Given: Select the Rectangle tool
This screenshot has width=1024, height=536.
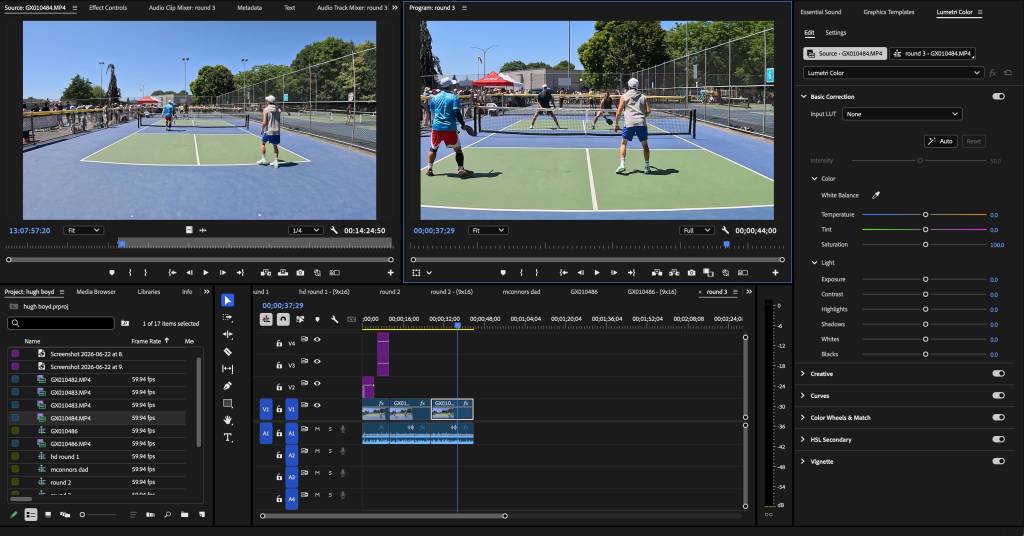Looking at the screenshot, I should [x=227, y=403].
